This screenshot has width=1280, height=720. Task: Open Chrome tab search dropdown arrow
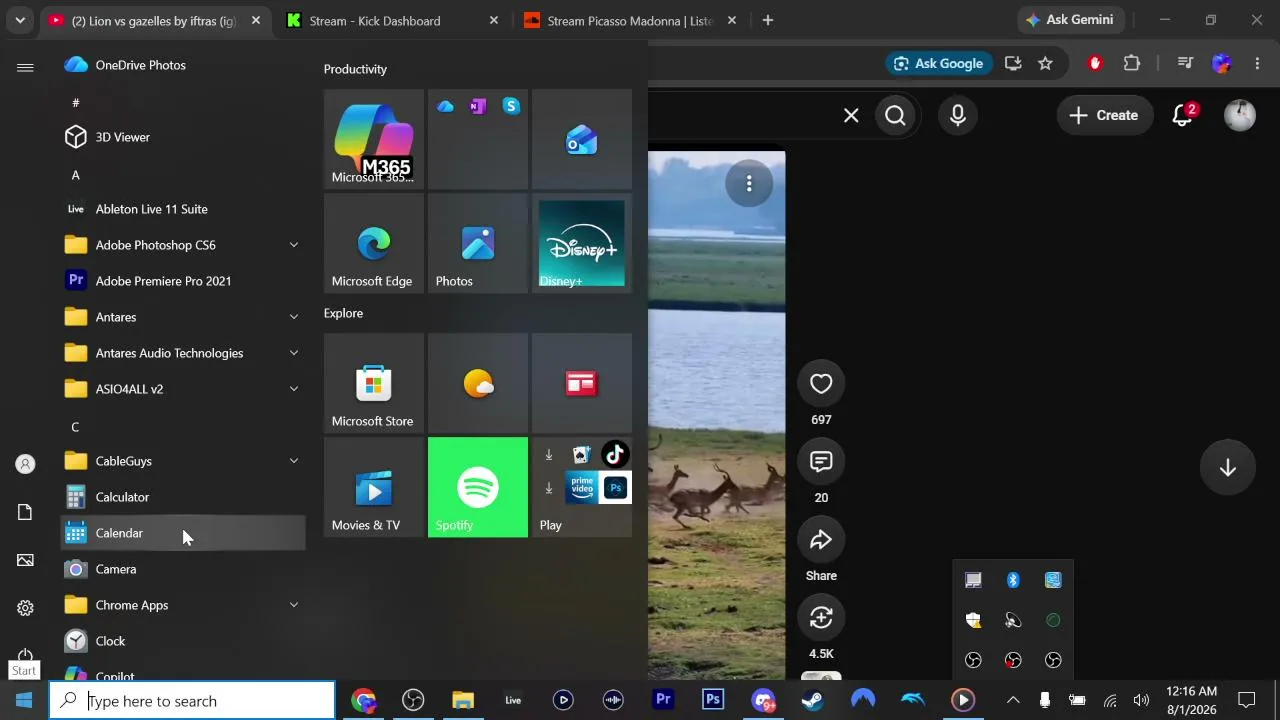coord(20,20)
